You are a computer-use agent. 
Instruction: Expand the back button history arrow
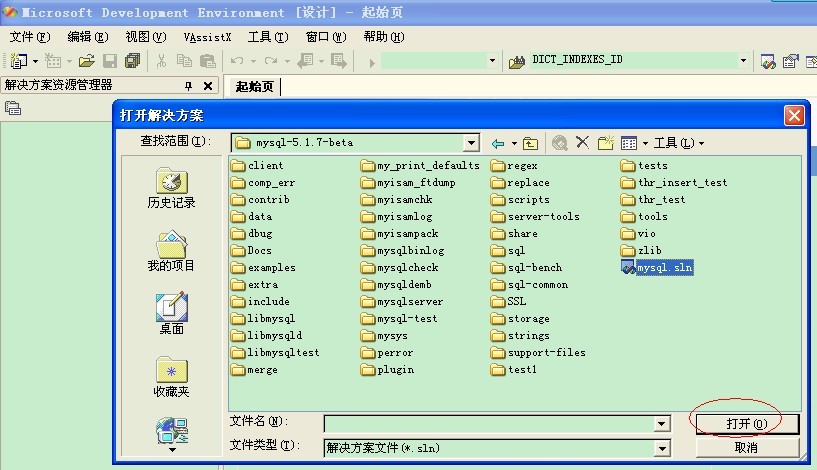[x=514, y=143]
